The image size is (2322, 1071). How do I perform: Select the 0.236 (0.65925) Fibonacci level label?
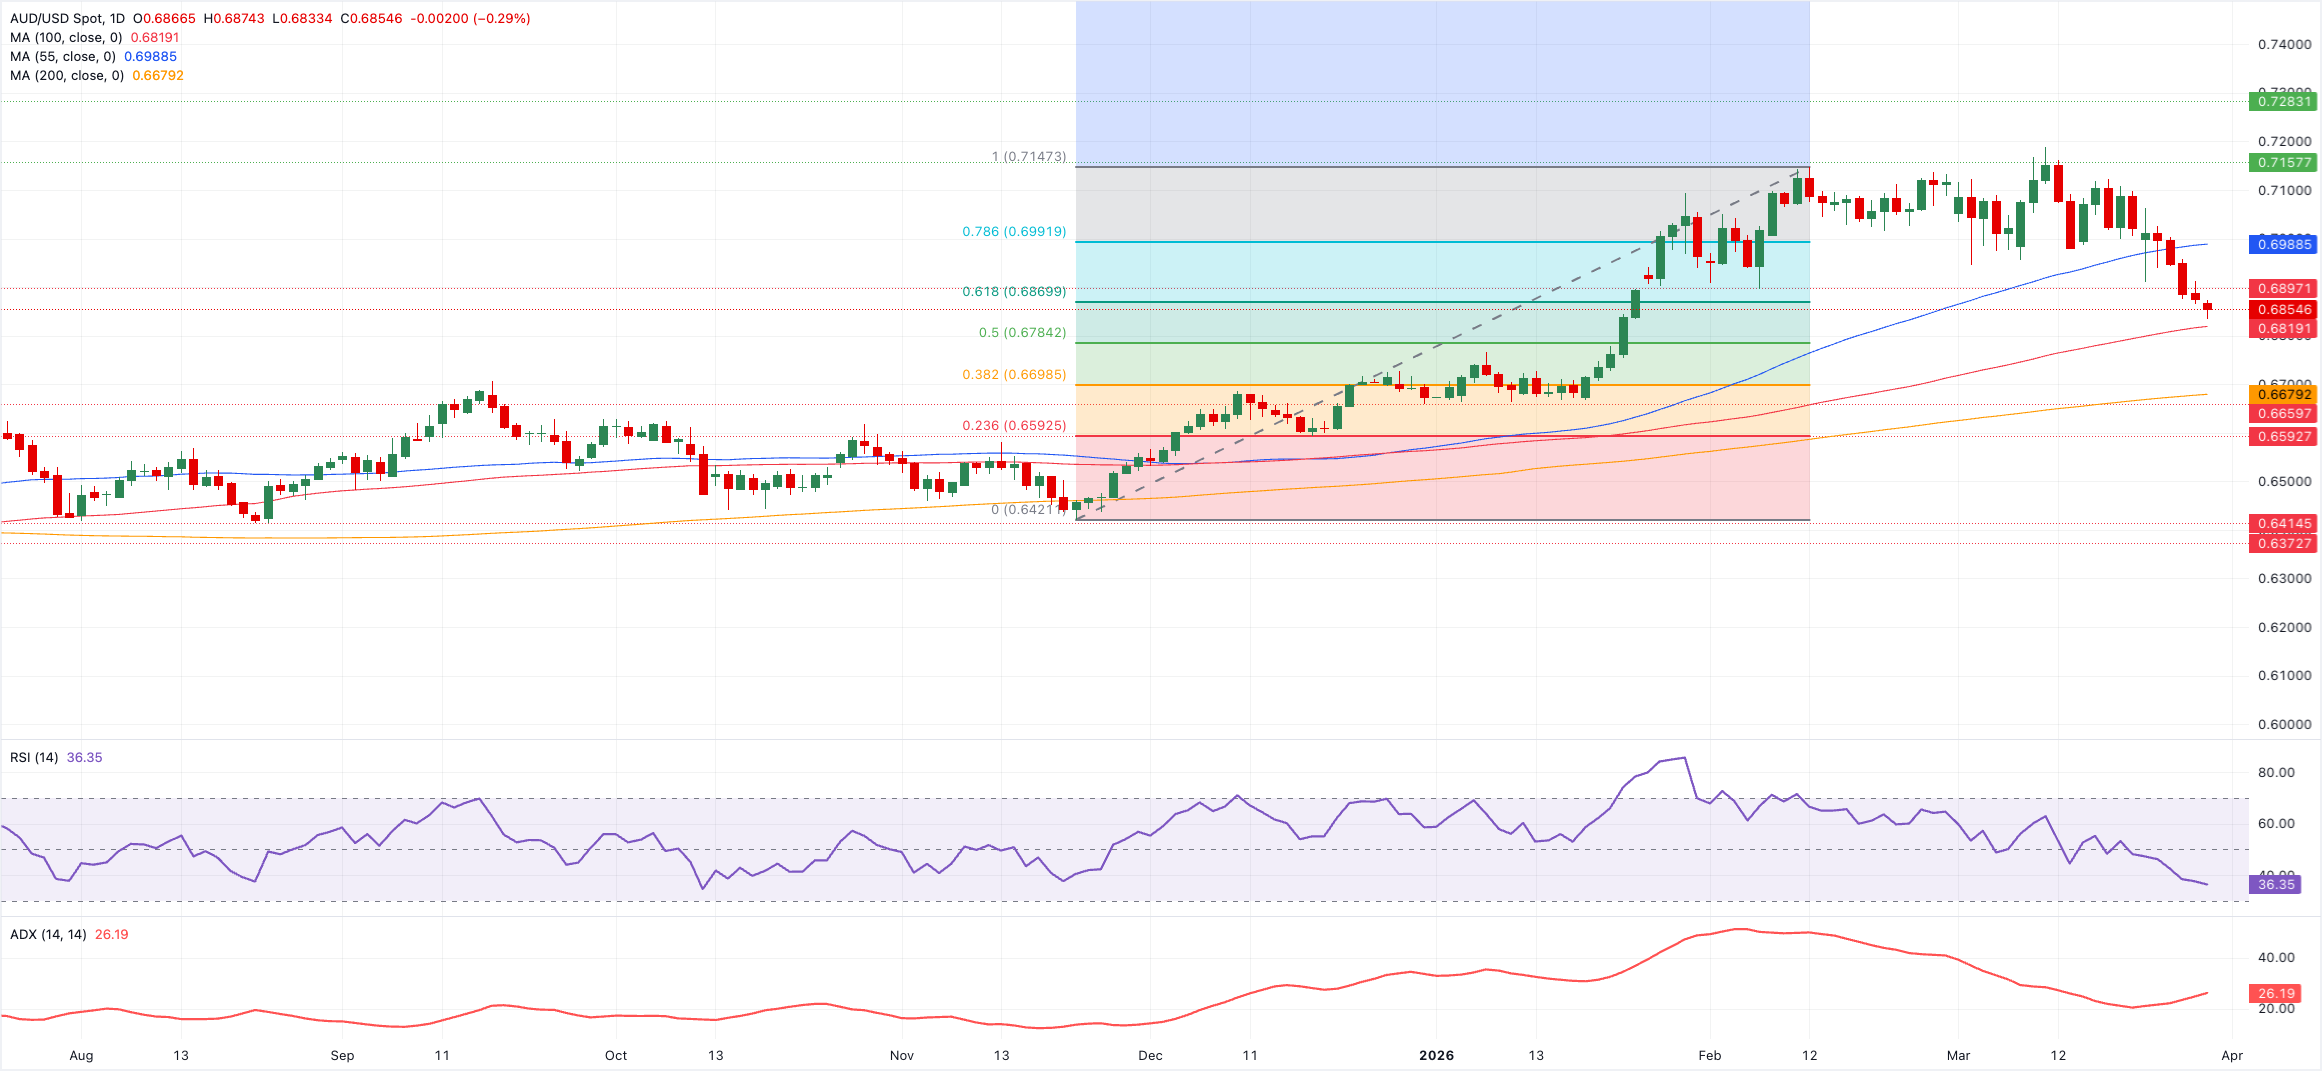(1013, 426)
